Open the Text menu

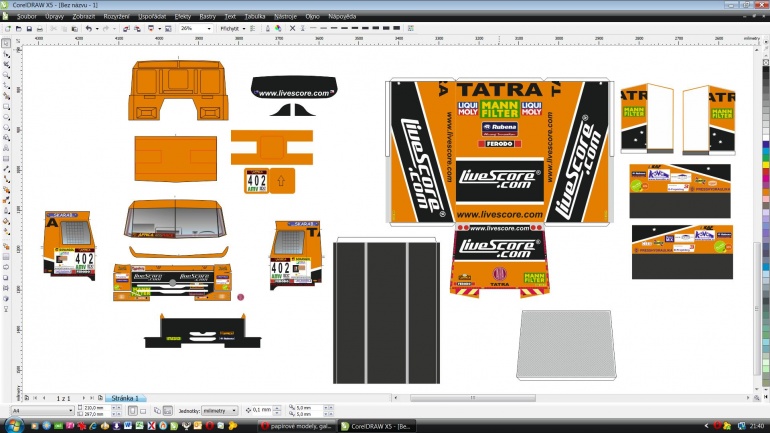click(230, 17)
